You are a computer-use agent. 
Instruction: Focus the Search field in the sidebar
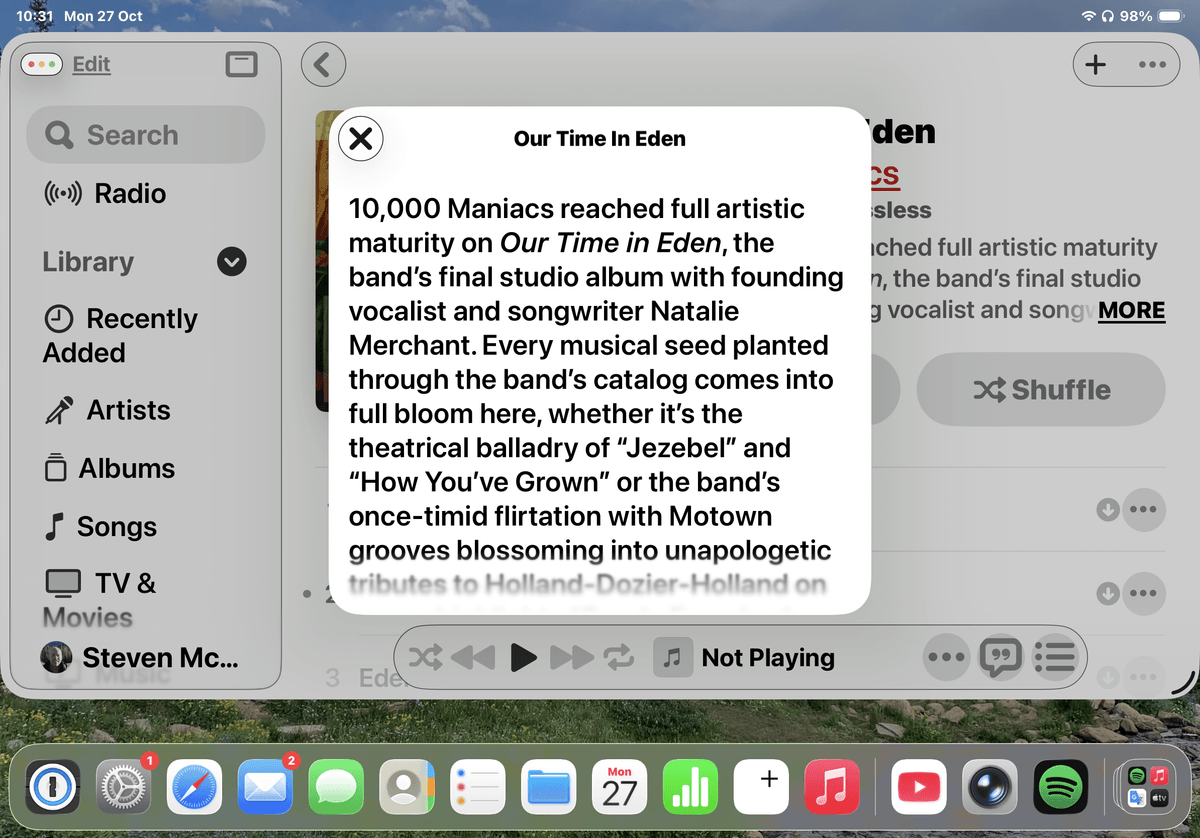tap(146, 135)
